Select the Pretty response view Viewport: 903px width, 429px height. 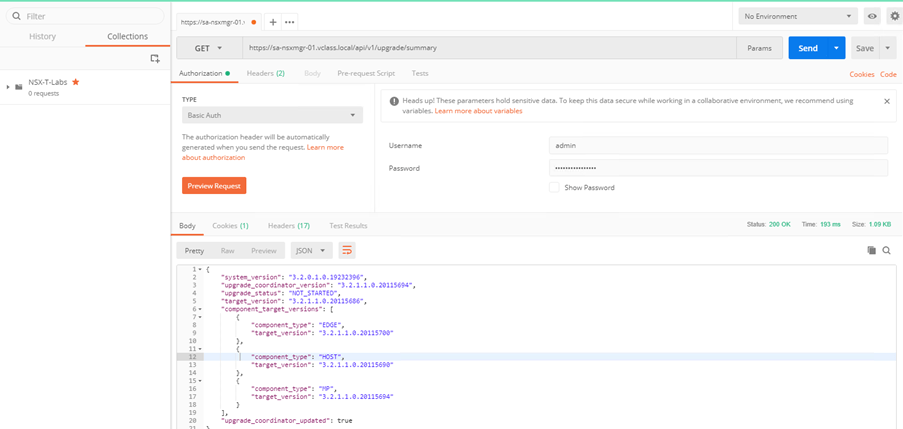(195, 250)
